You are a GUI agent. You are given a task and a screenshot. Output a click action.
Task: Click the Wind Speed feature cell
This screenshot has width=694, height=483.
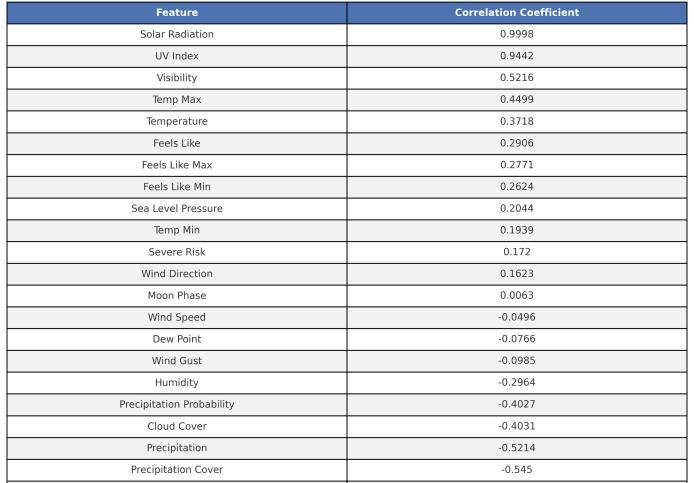click(177, 317)
